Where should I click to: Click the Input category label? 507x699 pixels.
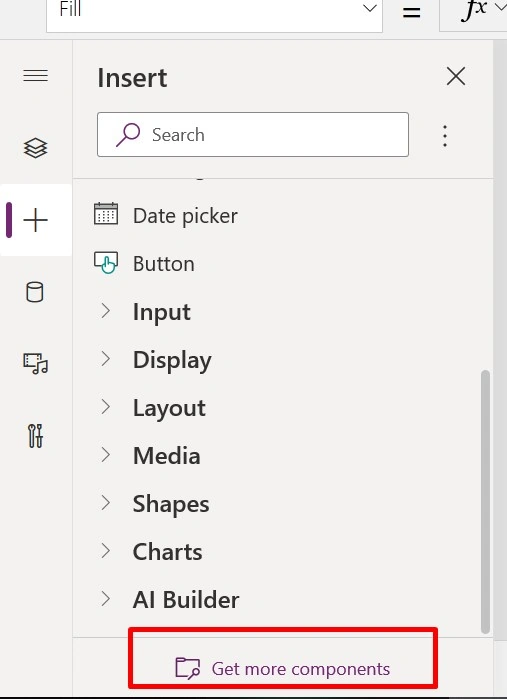(x=161, y=312)
